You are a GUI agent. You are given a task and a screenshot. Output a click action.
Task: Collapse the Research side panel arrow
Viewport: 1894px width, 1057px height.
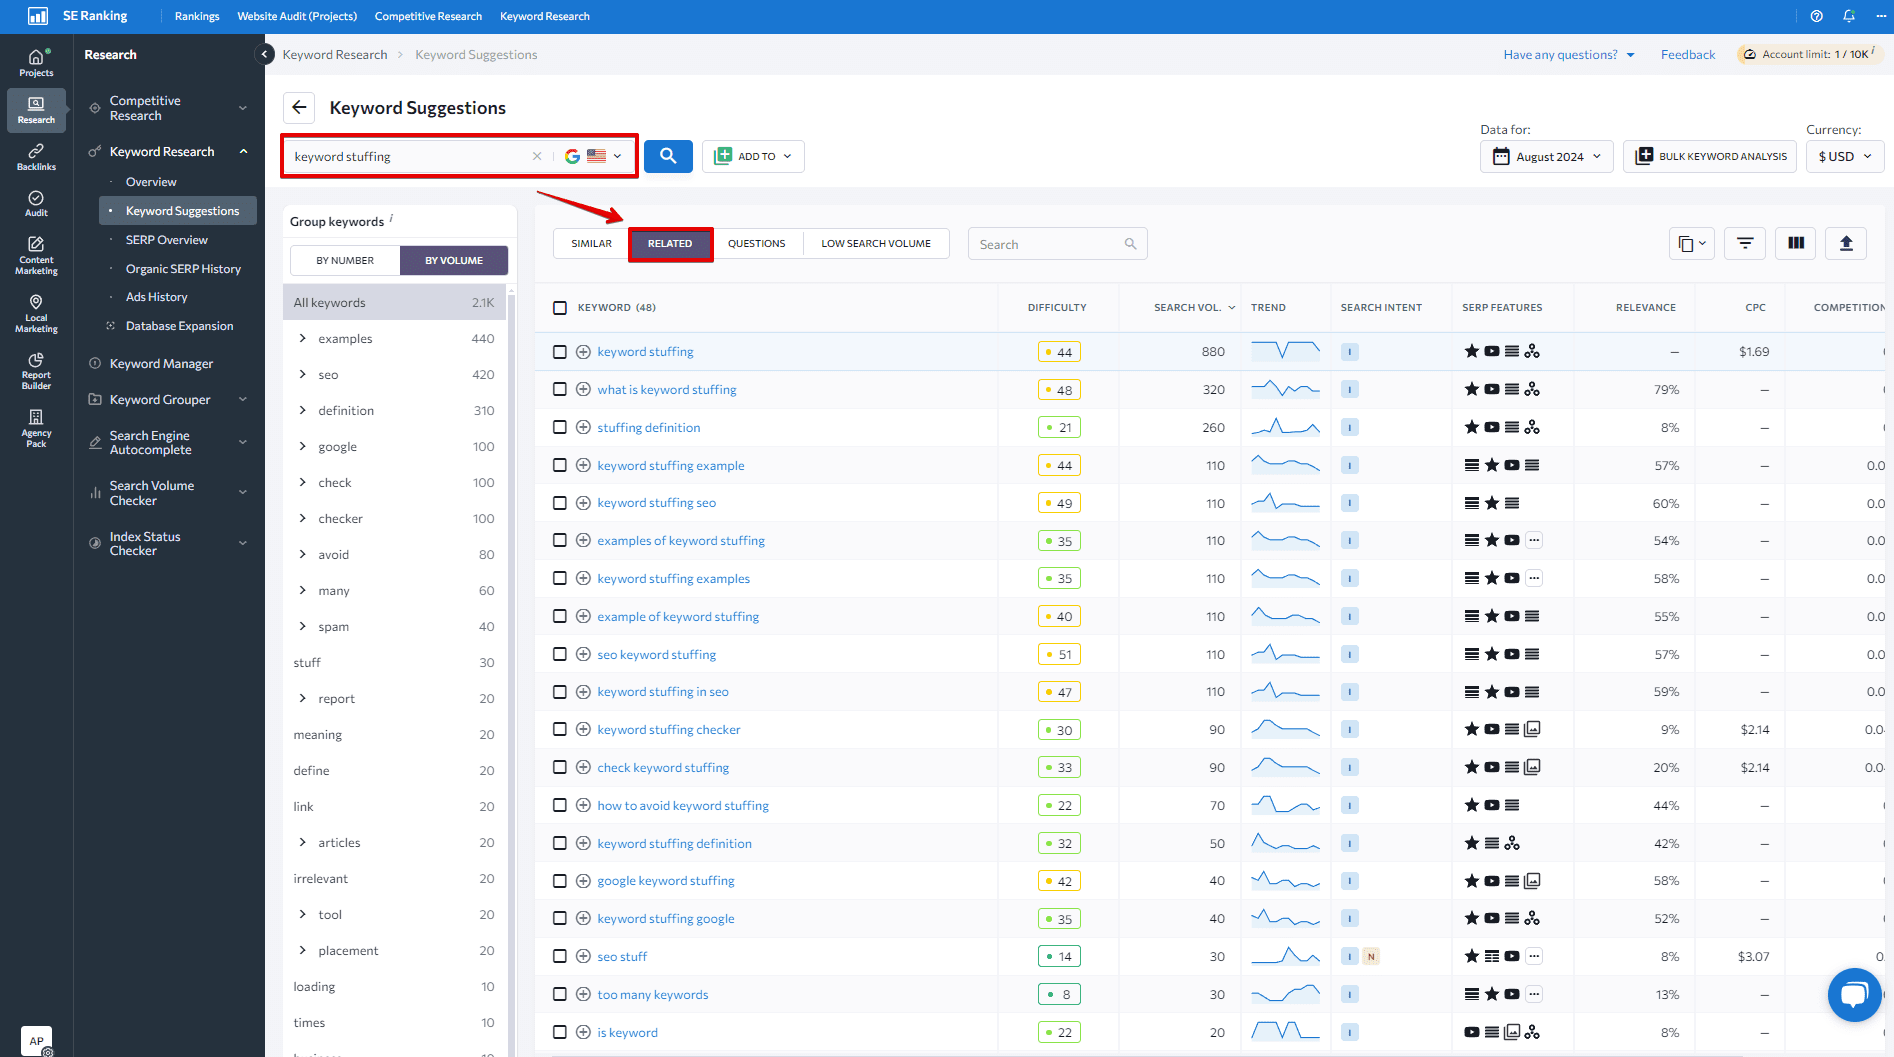264,54
